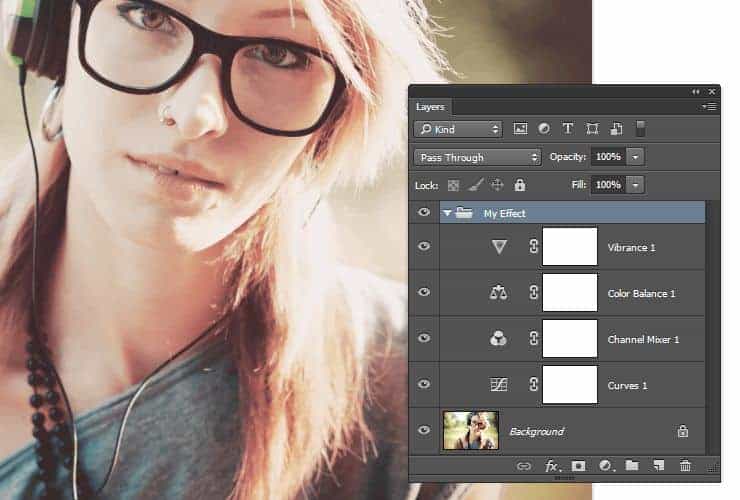Viewport: 740px width, 500px height.
Task: Select the Channel Mixer 1 mask thumbnail
Action: [570, 339]
